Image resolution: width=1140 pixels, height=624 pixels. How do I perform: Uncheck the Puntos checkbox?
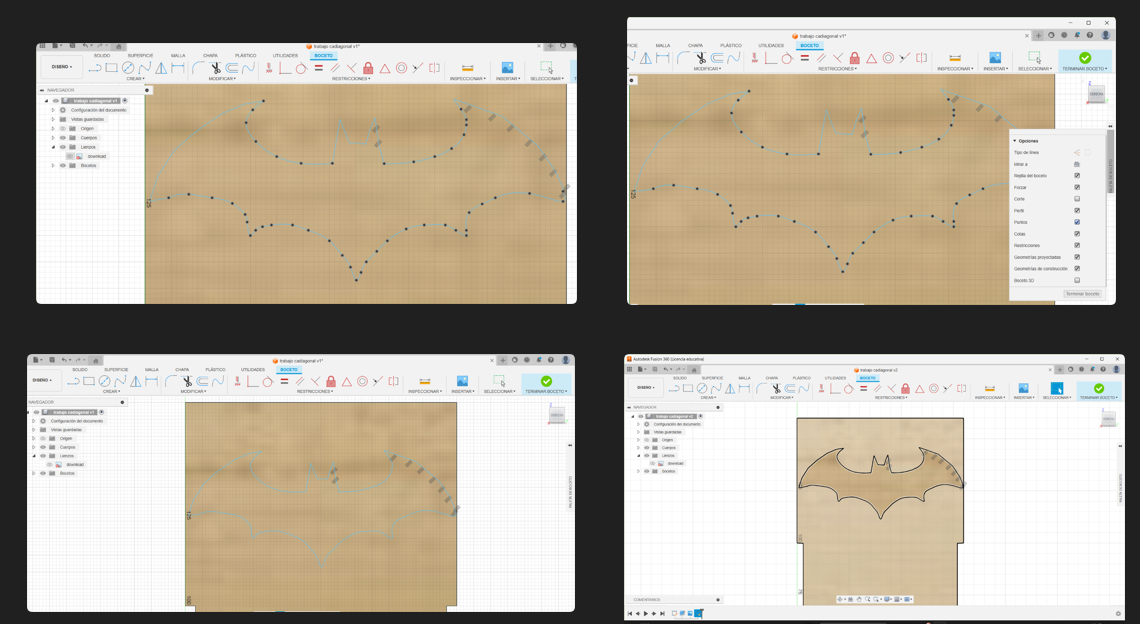point(1077,222)
